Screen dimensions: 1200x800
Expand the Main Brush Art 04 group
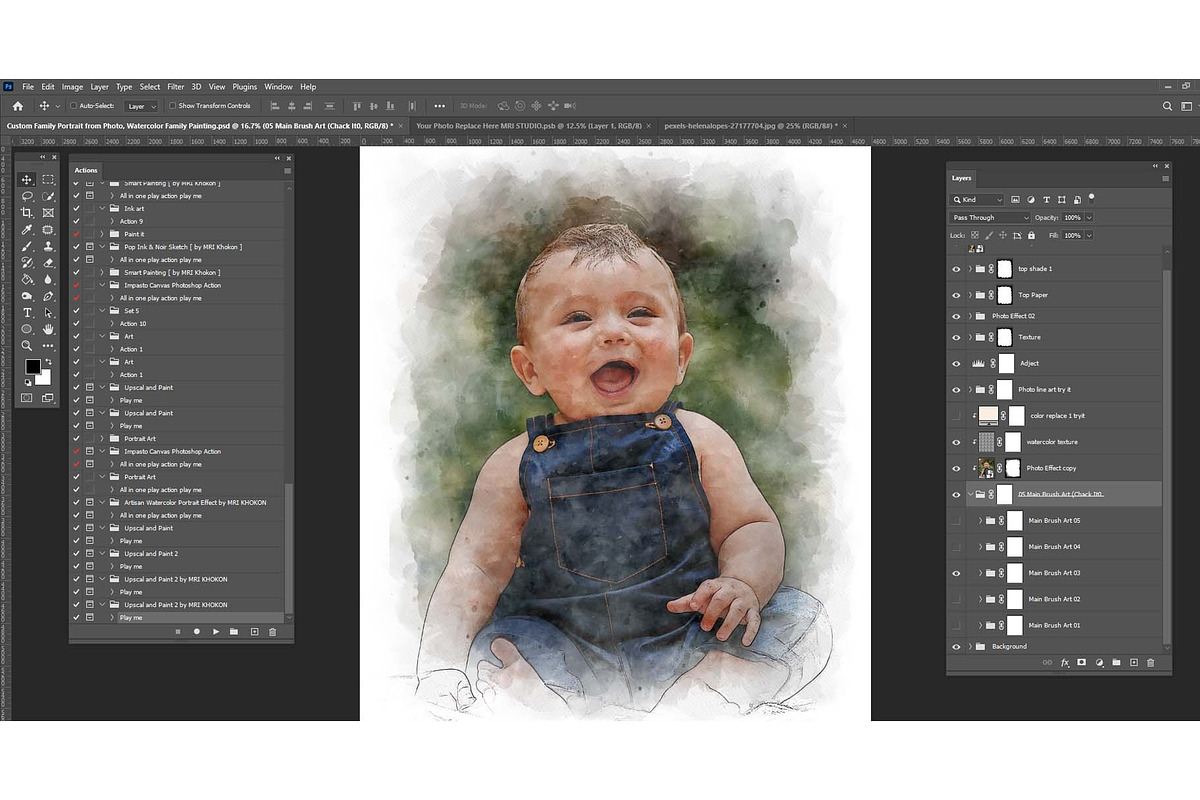(980, 547)
